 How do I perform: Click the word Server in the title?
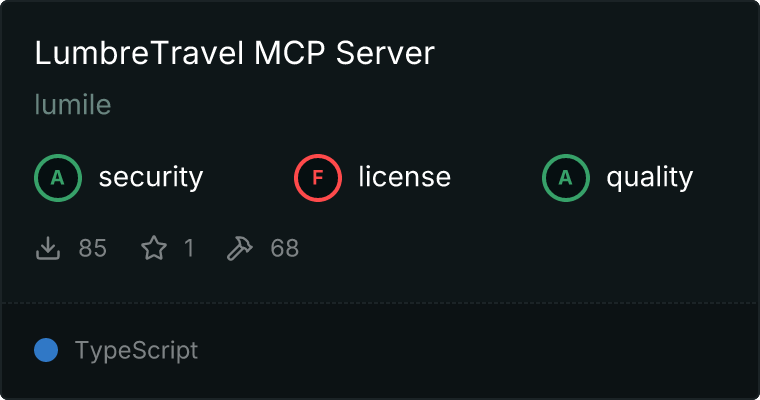(385, 53)
